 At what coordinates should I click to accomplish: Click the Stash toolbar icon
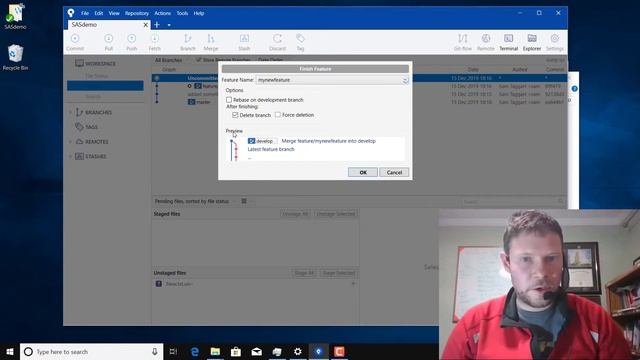tap(244, 42)
